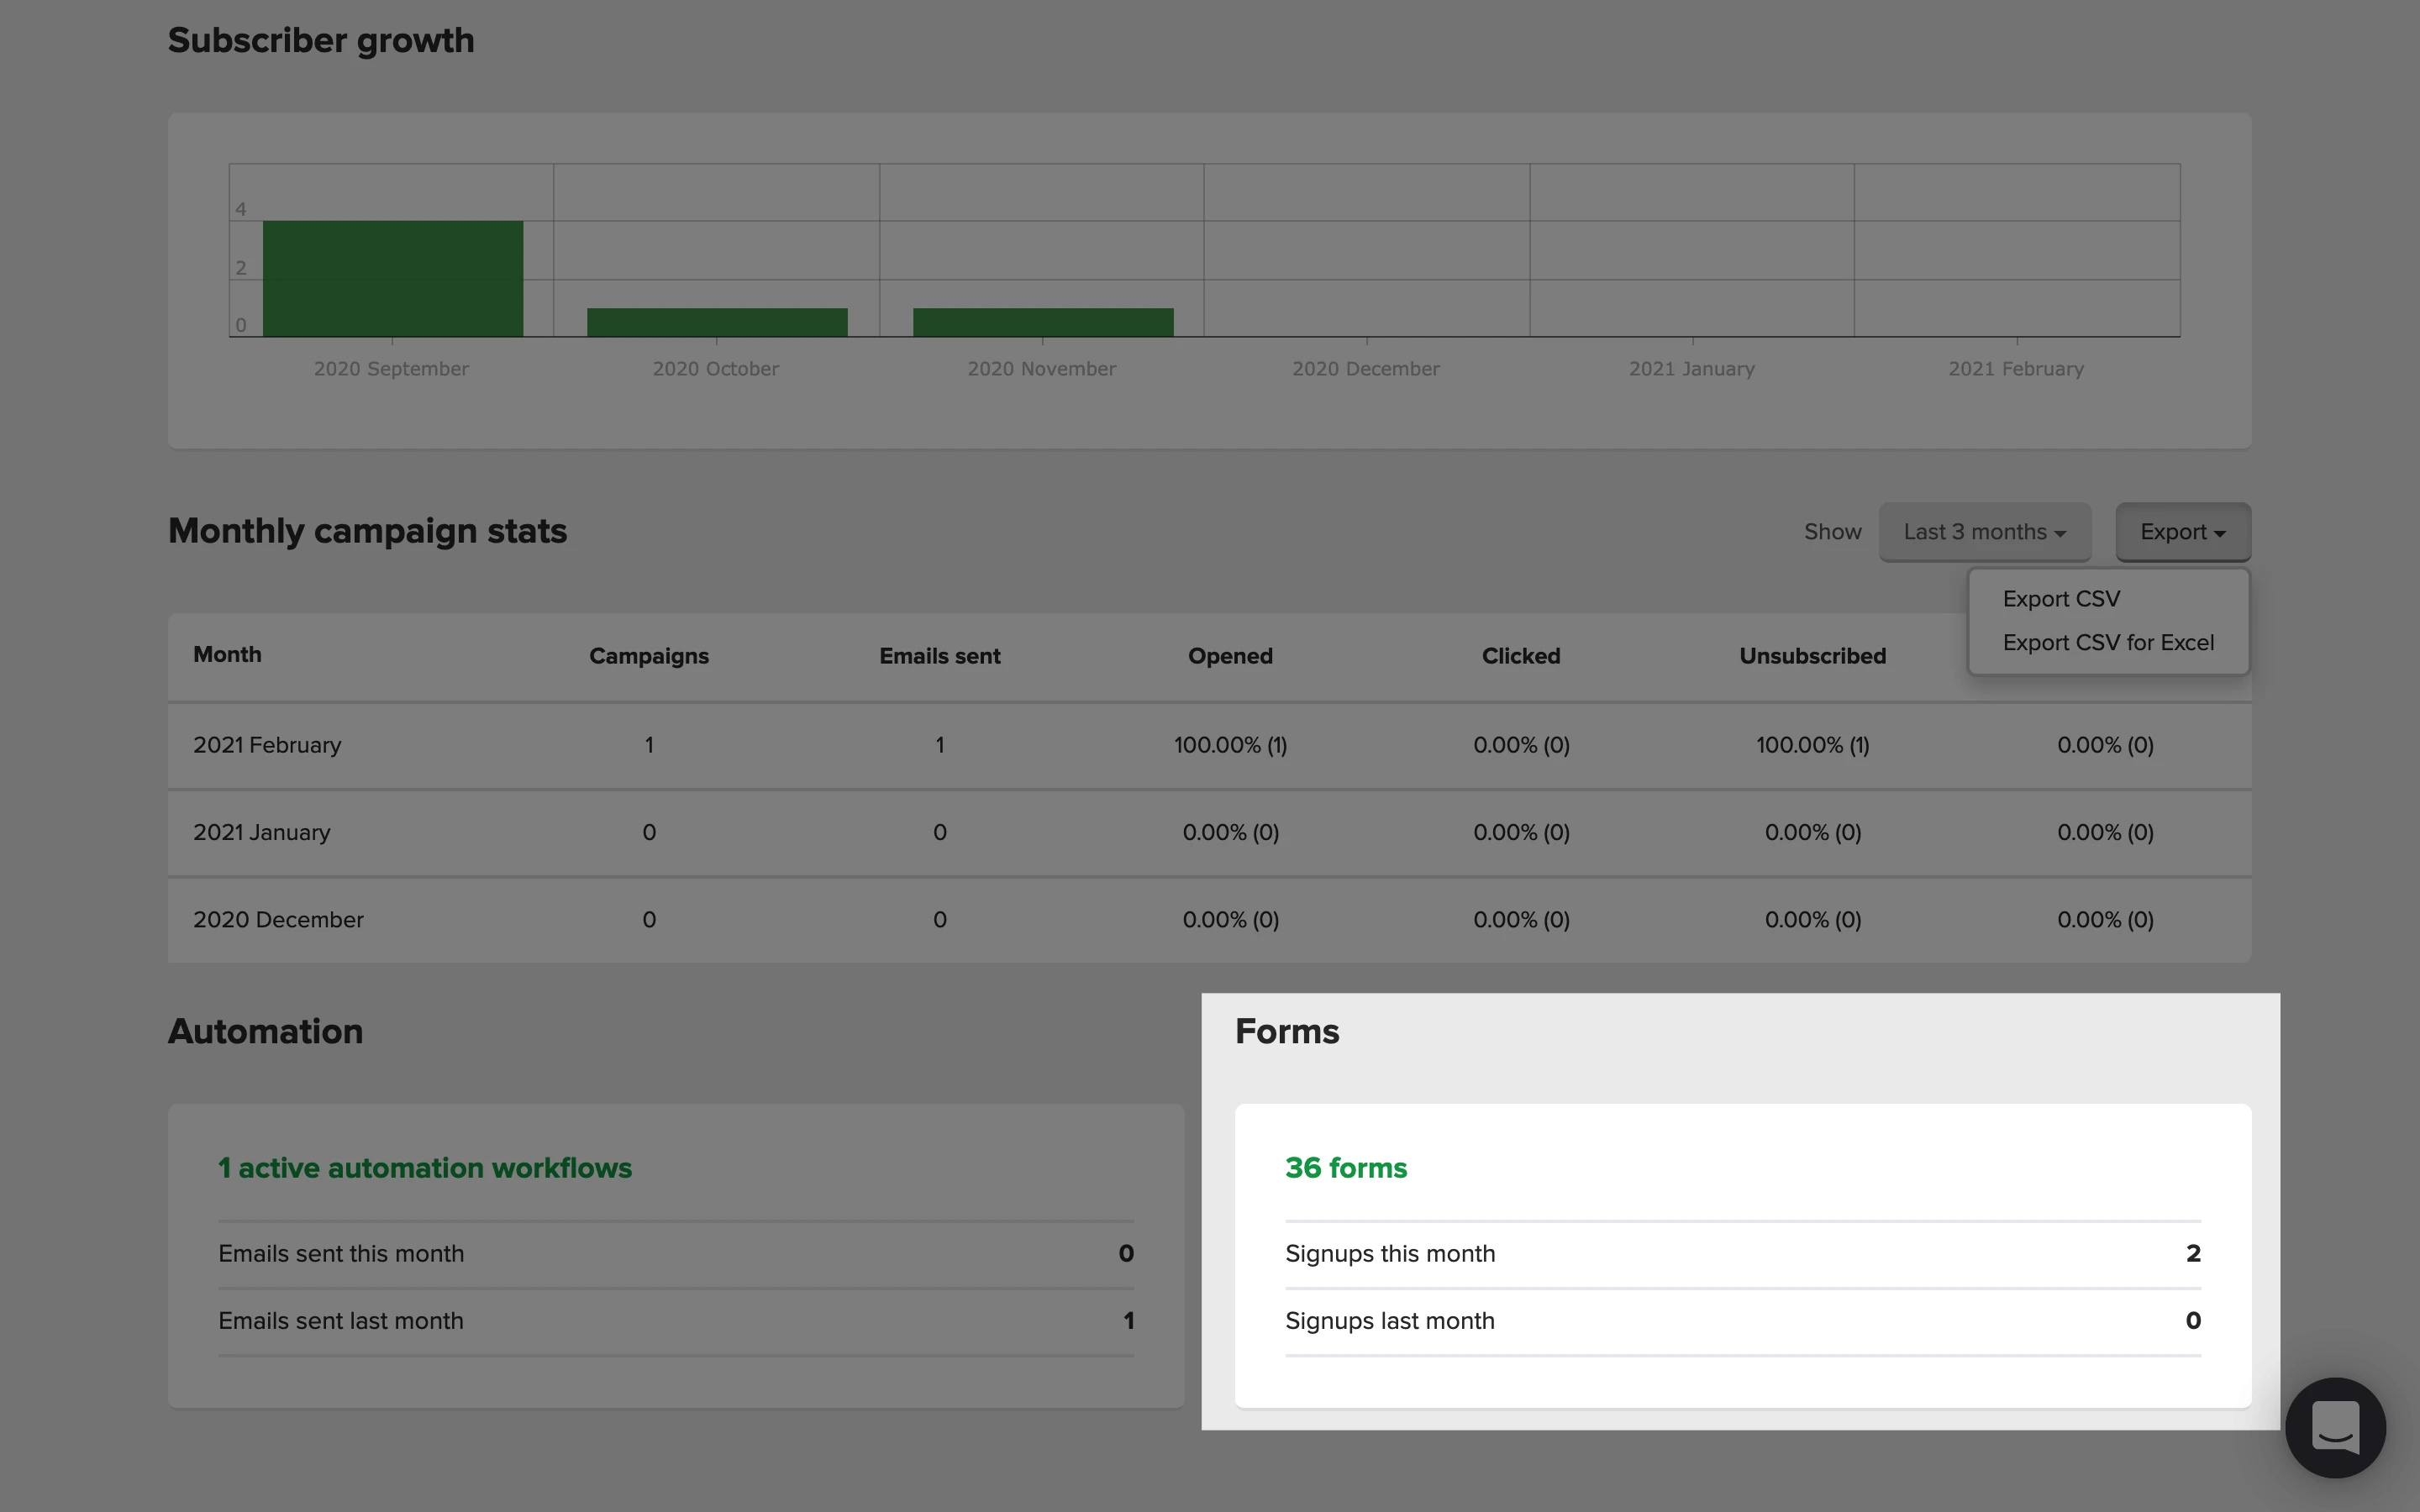Image resolution: width=2420 pixels, height=1512 pixels.
Task: Click the 2020 September growth bar
Action: 392,279
